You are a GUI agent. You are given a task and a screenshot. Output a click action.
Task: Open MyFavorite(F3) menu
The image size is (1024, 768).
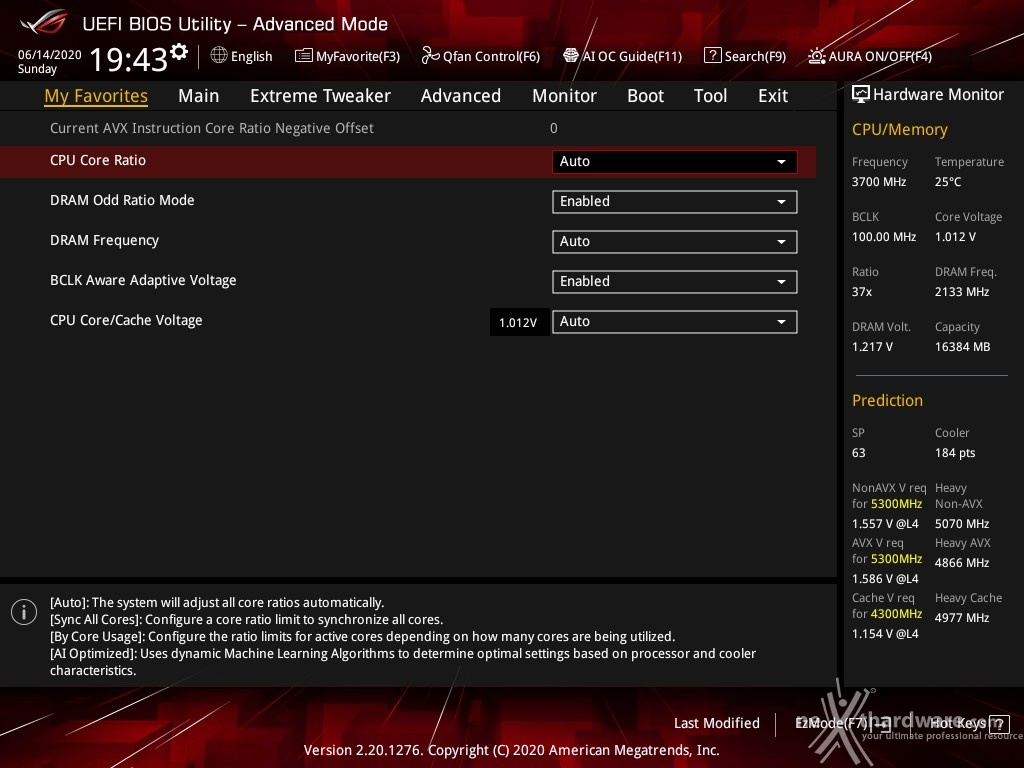pyautogui.click(x=347, y=56)
